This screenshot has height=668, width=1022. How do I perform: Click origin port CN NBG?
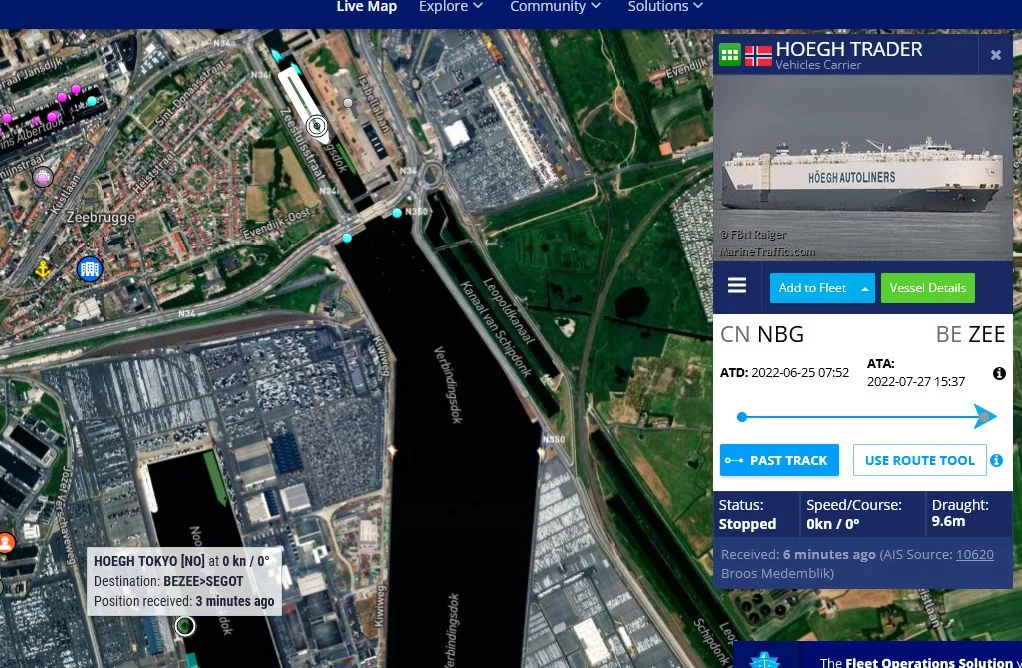pyautogui.click(x=762, y=334)
